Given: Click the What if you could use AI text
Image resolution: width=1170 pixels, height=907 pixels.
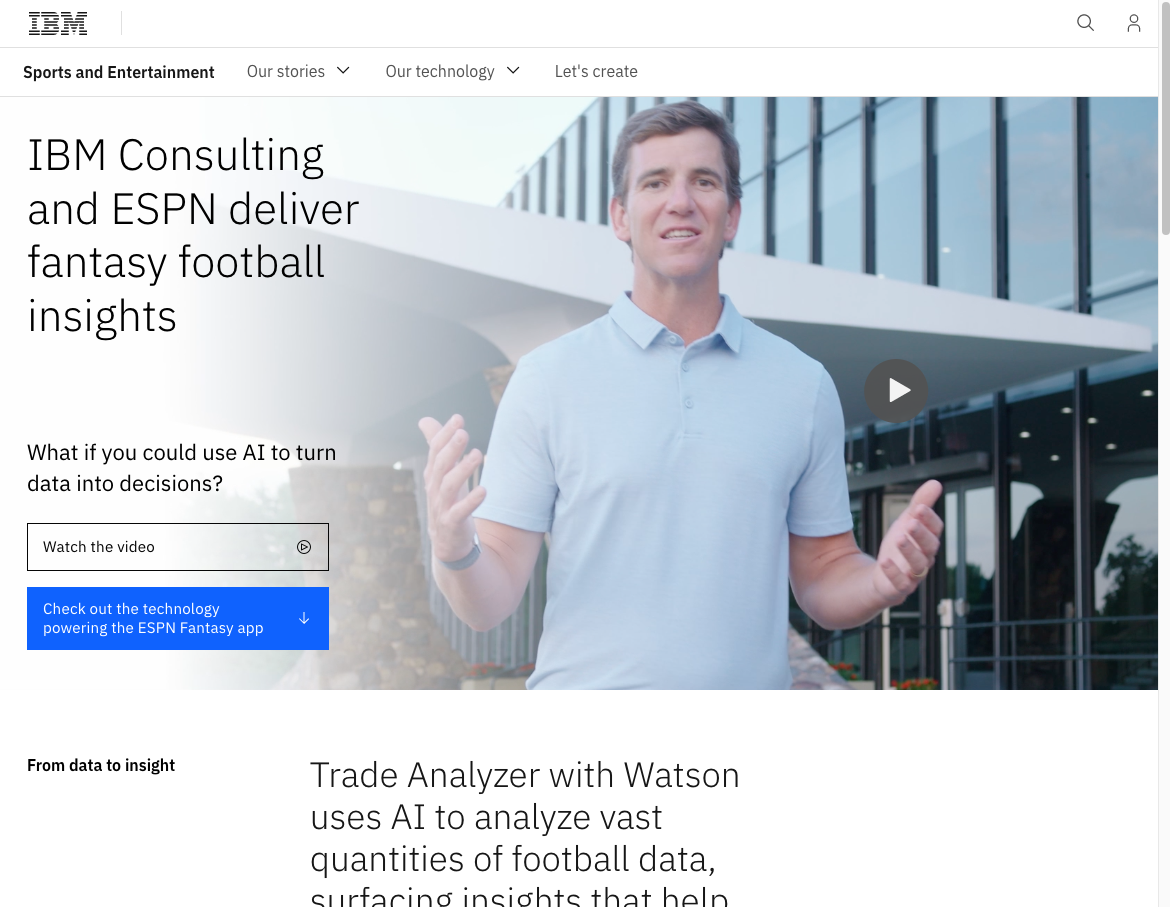Looking at the screenshot, I should (181, 468).
